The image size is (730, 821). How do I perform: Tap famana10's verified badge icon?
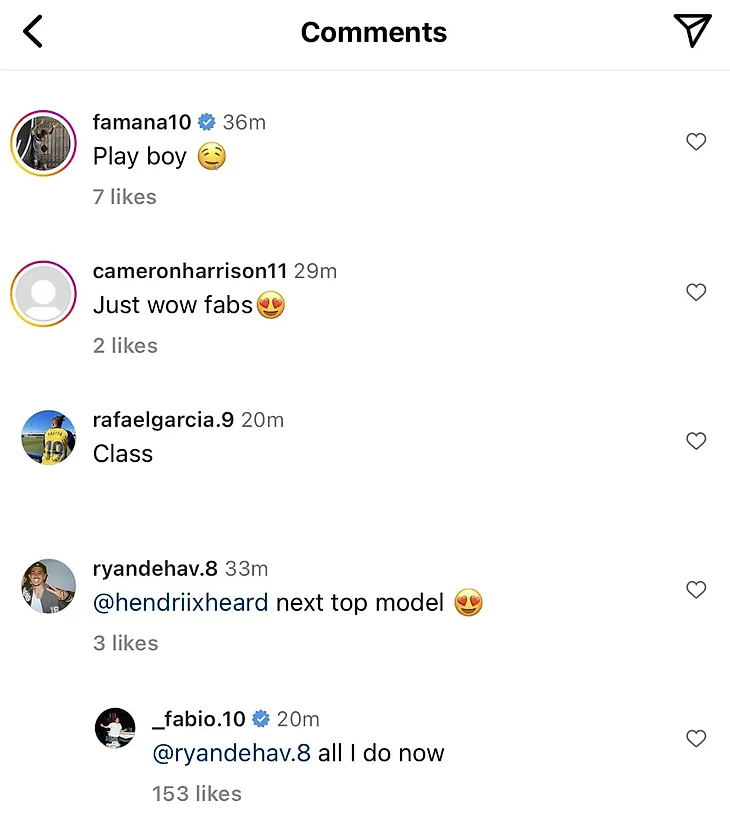coord(207,122)
